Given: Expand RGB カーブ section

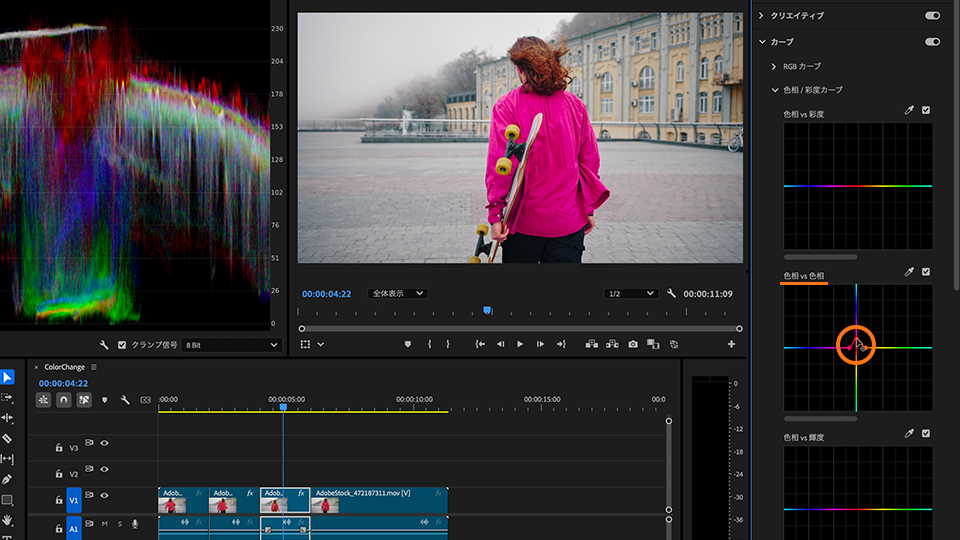Looking at the screenshot, I should pyautogui.click(x=774, y=66).
